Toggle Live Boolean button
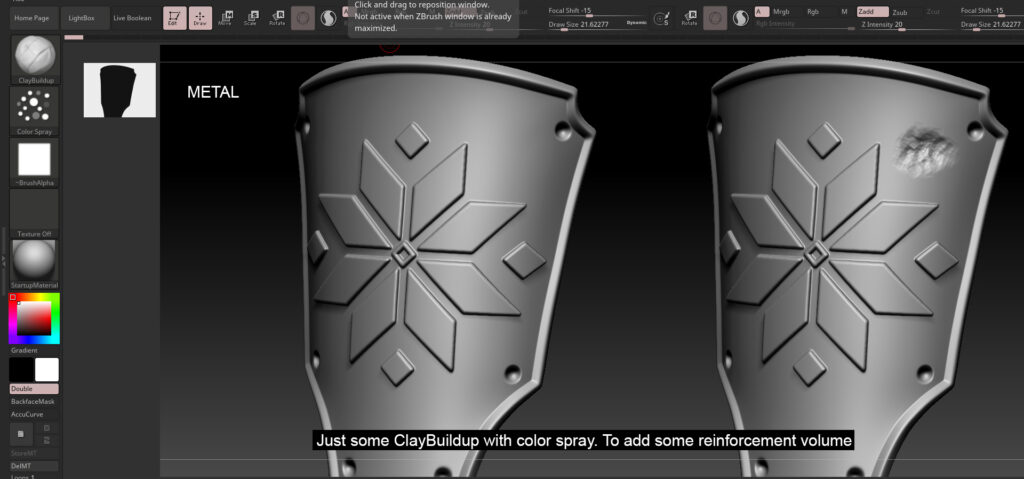 point(132,18)
